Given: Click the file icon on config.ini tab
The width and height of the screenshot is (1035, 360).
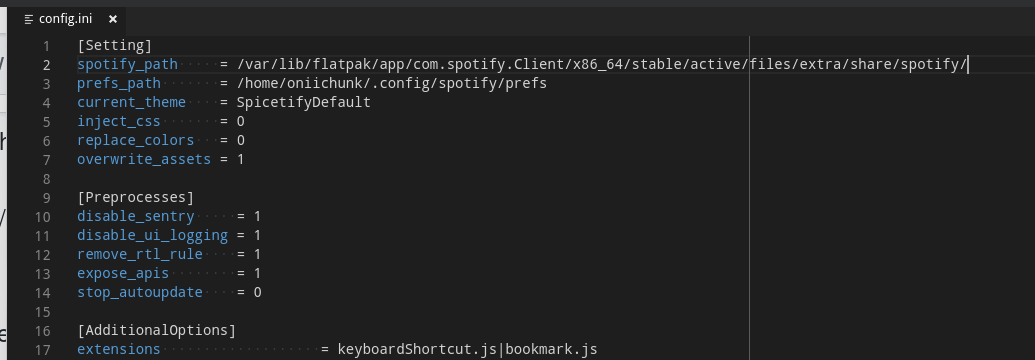Looking at the screenshot, I should coord(28,19).
